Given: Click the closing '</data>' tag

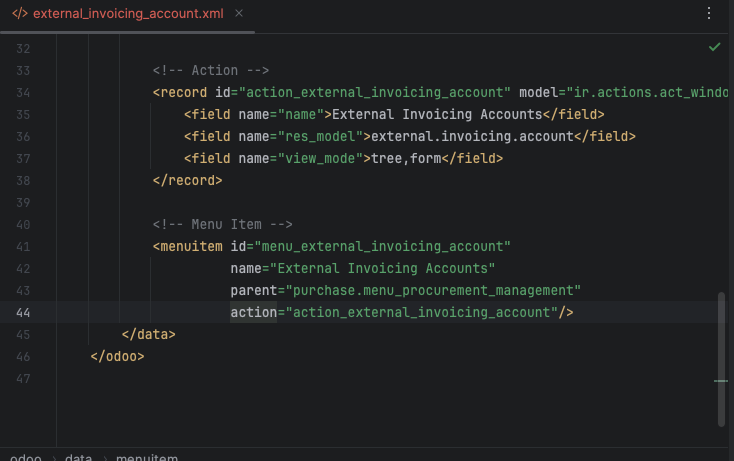Looking at the screenshot, I should [148, 335].
